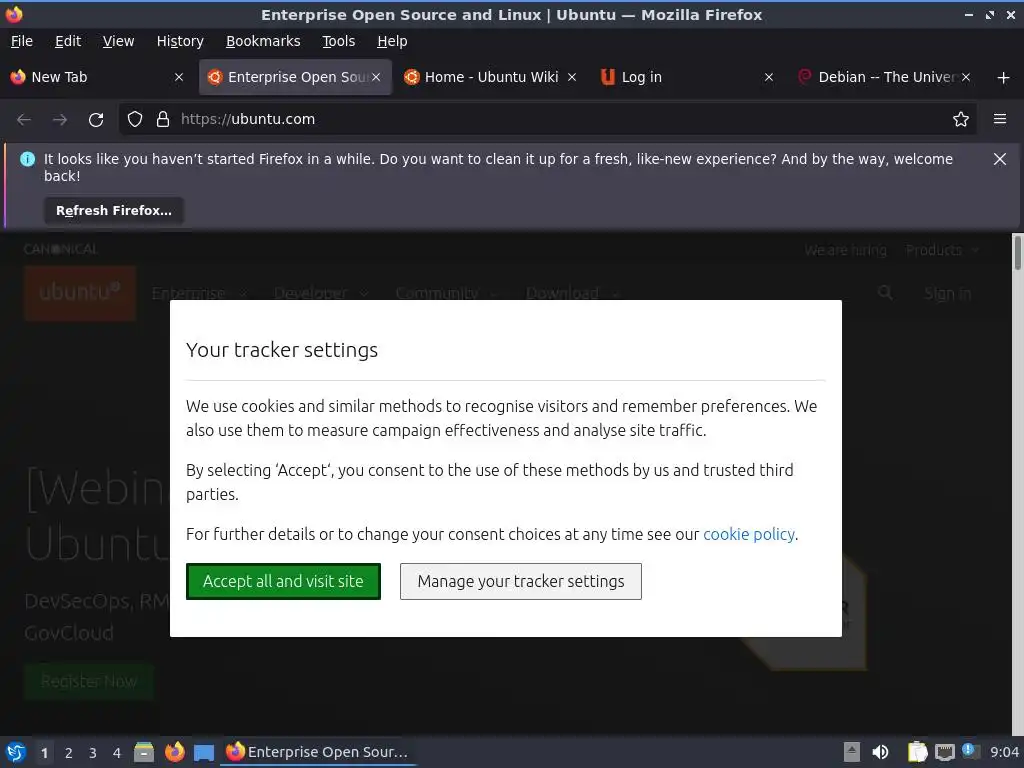The height and width of the screenshot is (768, 1024).
Task: Click the page vertical scrollbar thumb
Action: 1017,252
